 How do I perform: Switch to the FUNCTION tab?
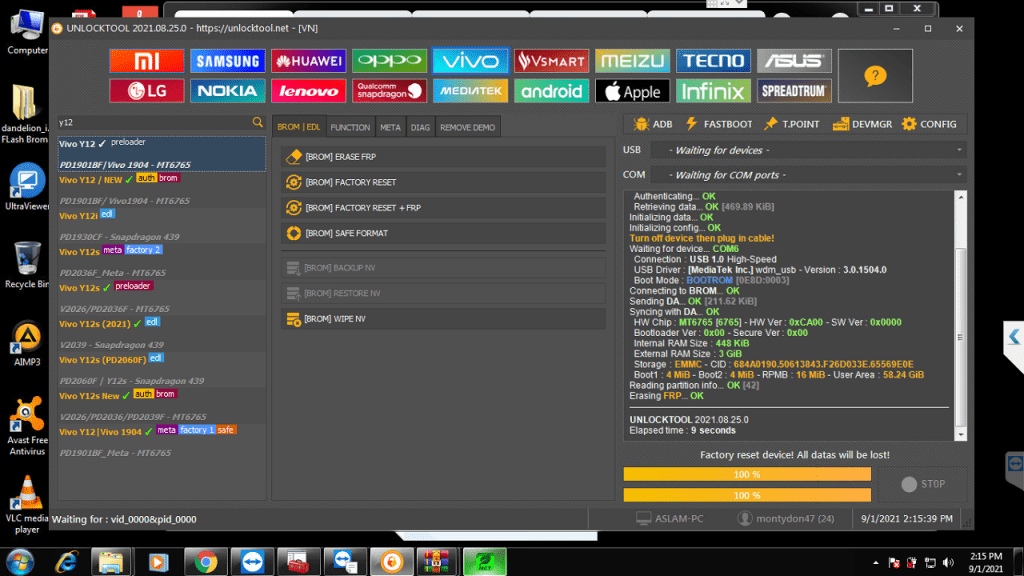coord(350,127)
